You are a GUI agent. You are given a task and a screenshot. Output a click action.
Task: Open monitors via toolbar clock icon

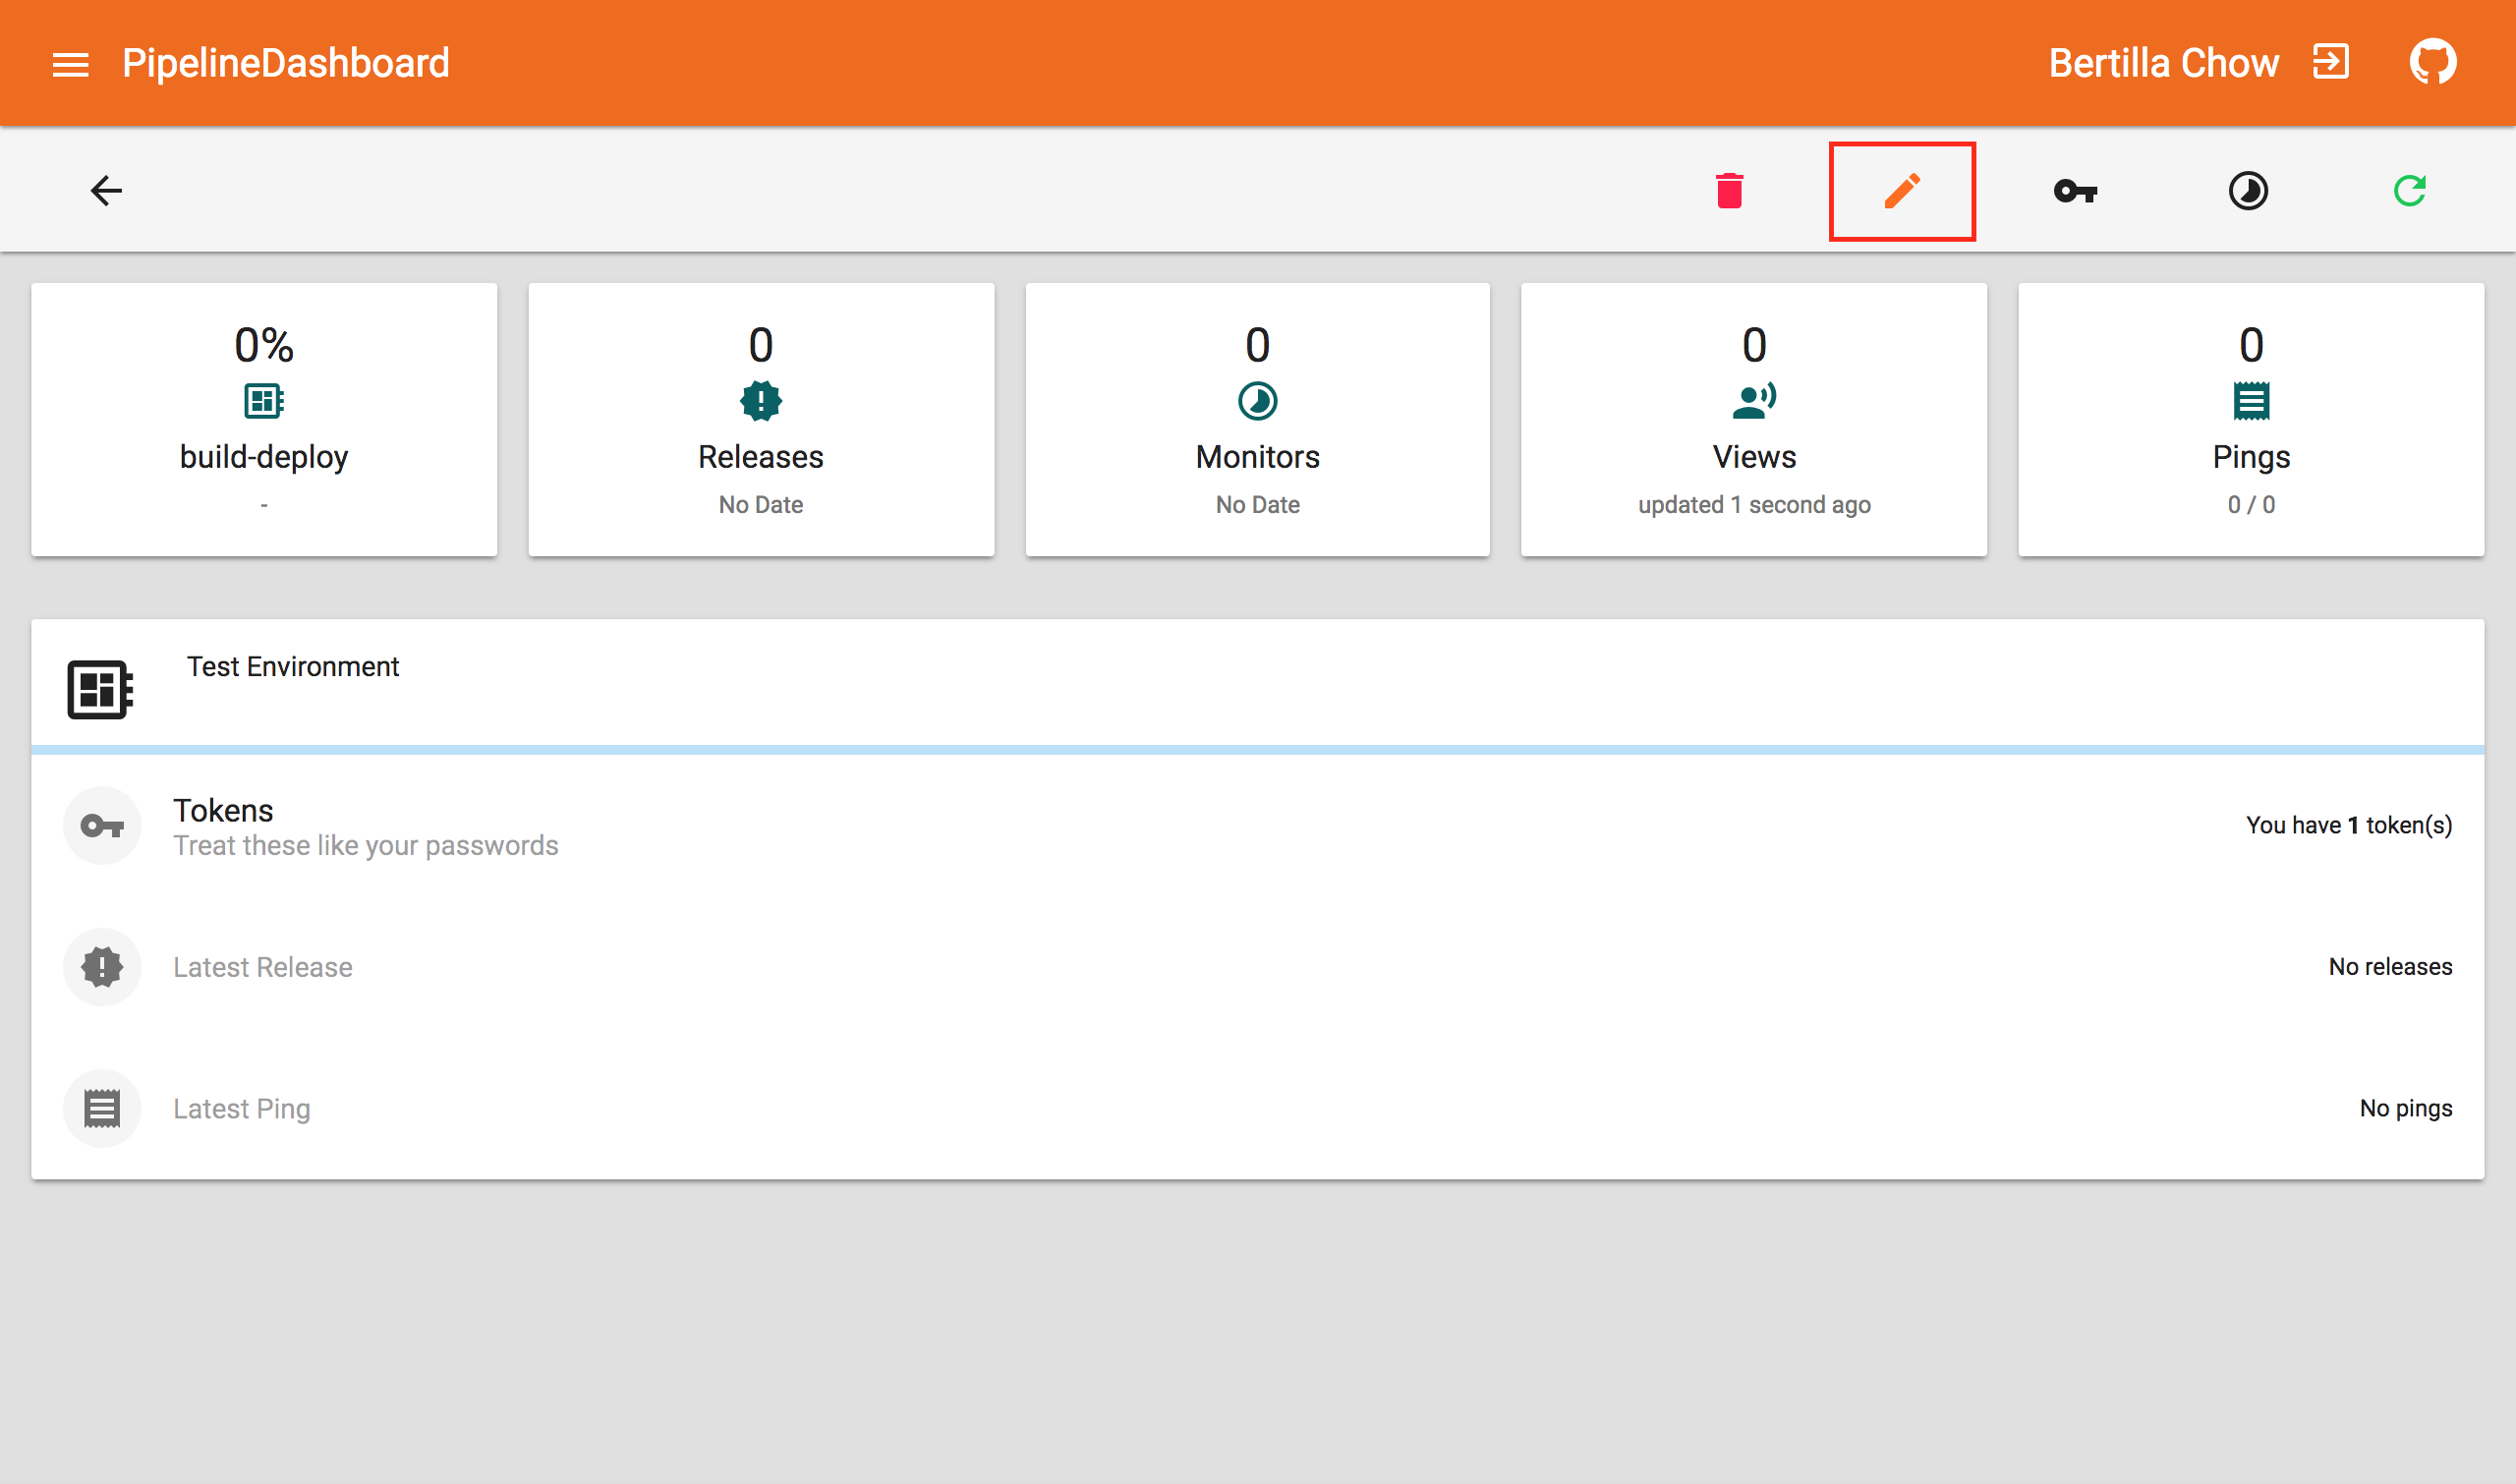click(x=2248, y=190)
